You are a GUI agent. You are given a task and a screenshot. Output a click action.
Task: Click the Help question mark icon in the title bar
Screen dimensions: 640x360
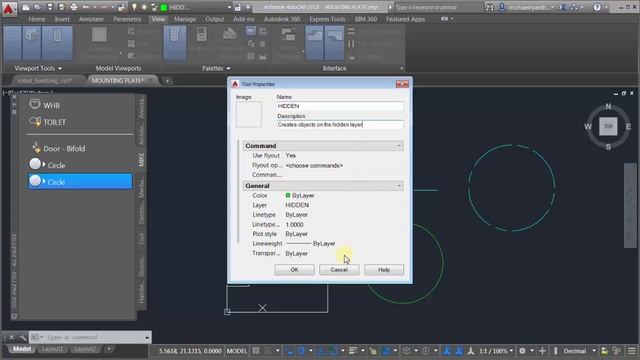pos(597,7)
